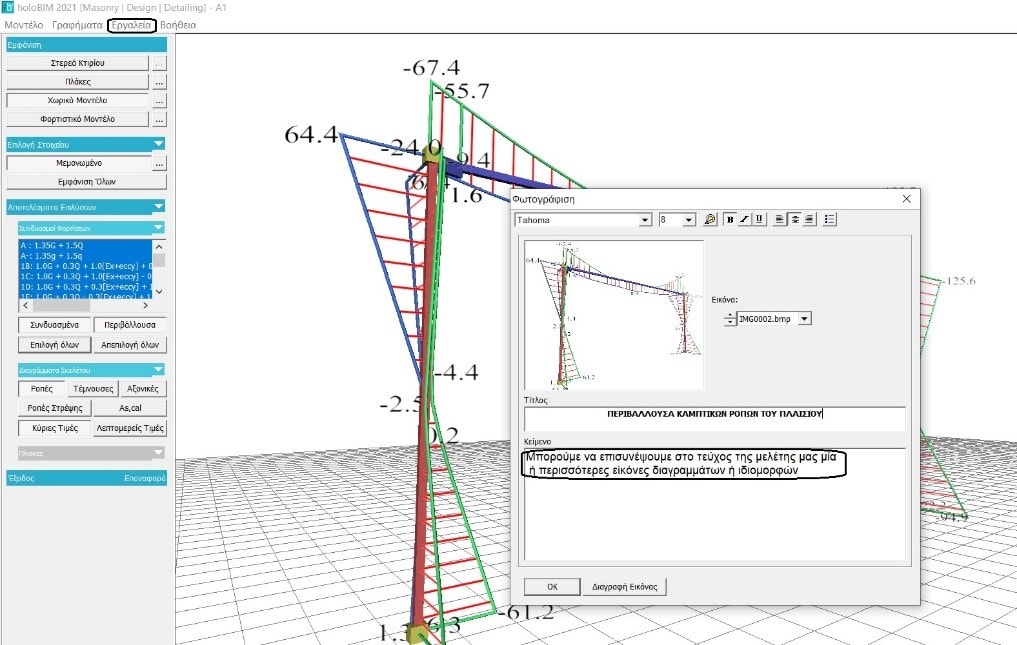Click the combination list scroll-up arrow
Screen dimensions: 1017x645
(x=159, y=247)
